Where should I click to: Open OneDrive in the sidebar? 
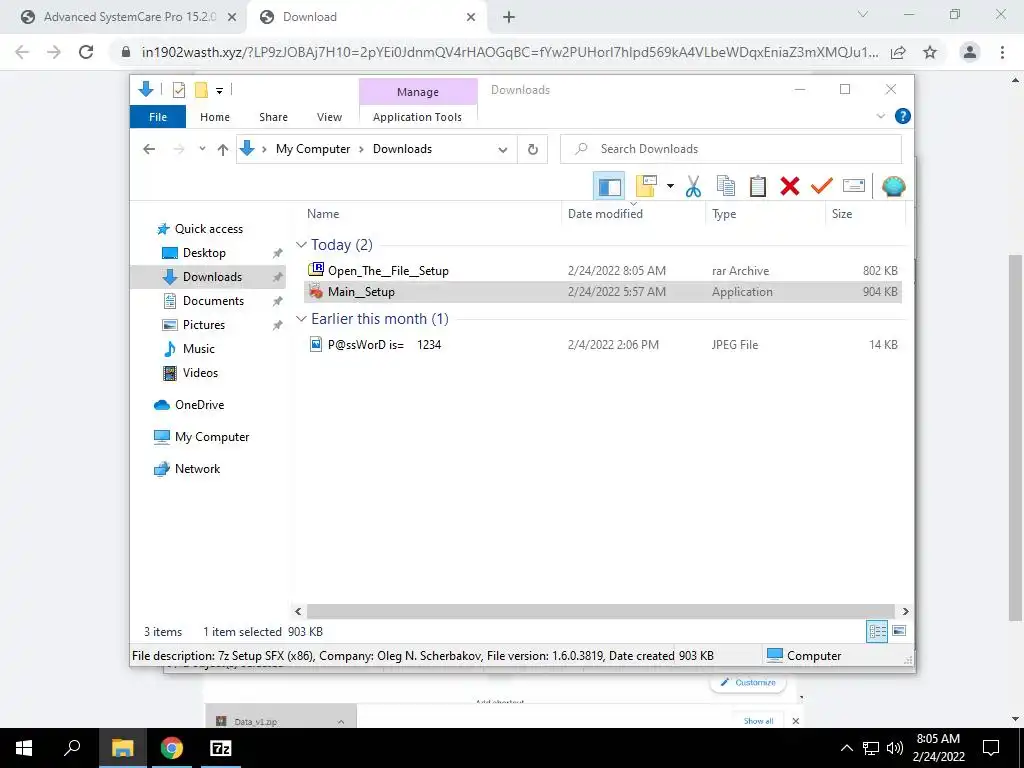[x=199, y=405]
